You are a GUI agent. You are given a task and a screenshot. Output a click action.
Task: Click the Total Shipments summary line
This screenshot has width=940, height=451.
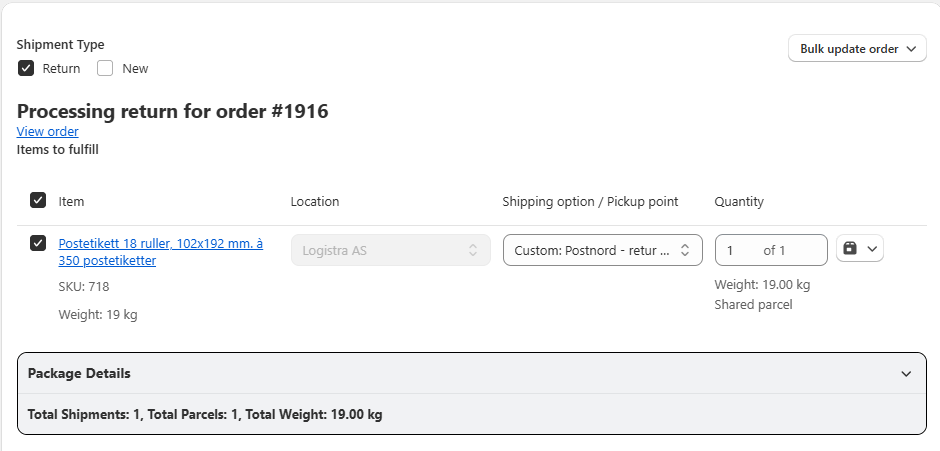(205, 414)
